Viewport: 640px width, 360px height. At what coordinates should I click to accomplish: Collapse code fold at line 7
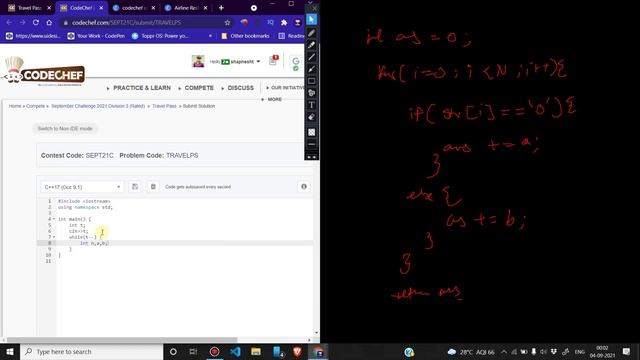[x=54, y=237]
